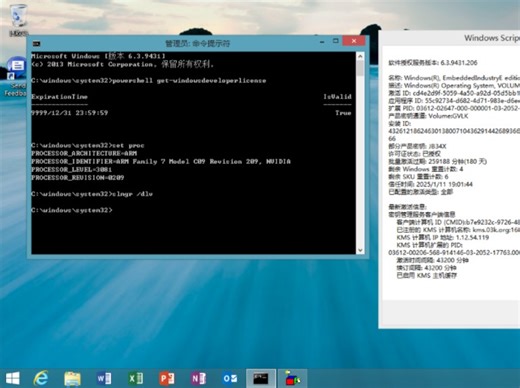This screenshot has width=520, height=388.
Task: Click the "PROCESSOR_ARCHITECTURE=ARM" line
Action: click(84, 153)
